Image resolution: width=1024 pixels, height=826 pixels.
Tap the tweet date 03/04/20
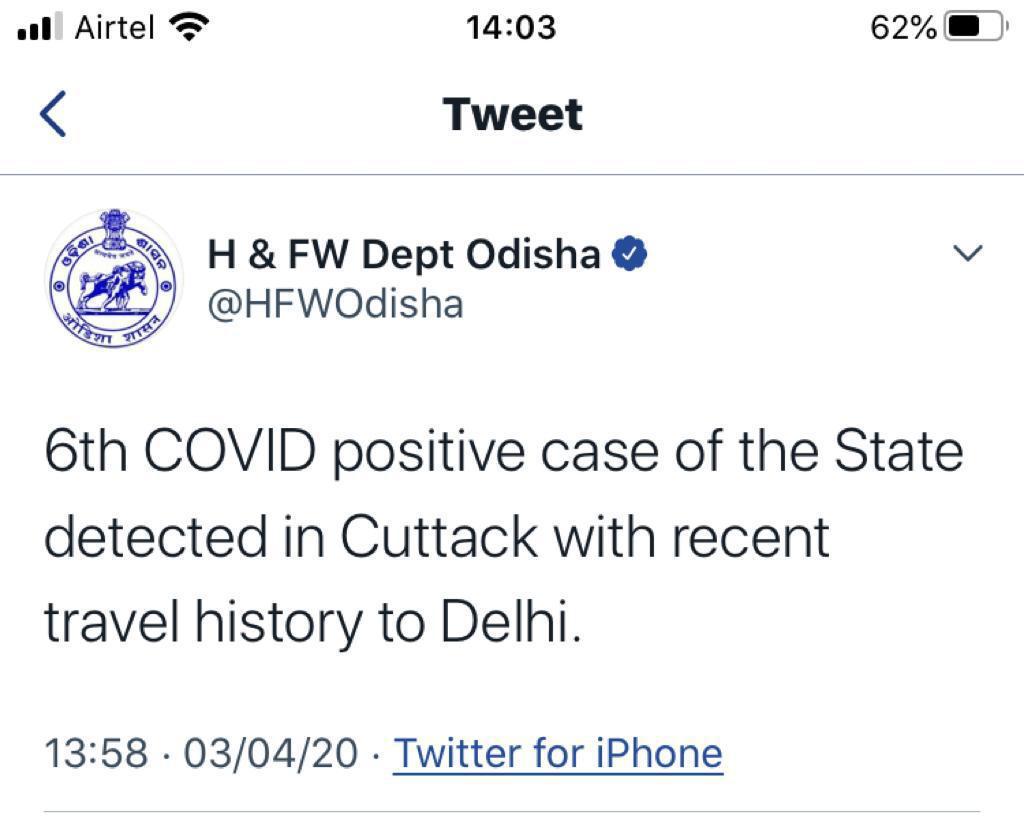pos(270,753)
